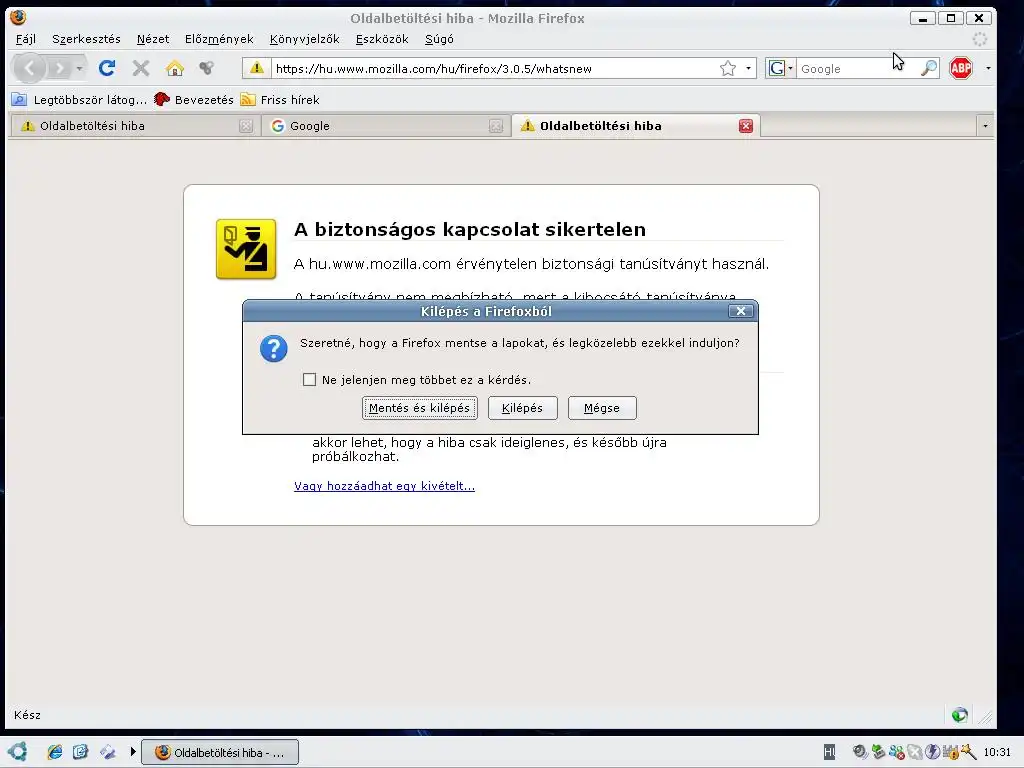The image size is (1024, 768).
Task: Click the search magnifier icon
Action: tap(928, 68)
